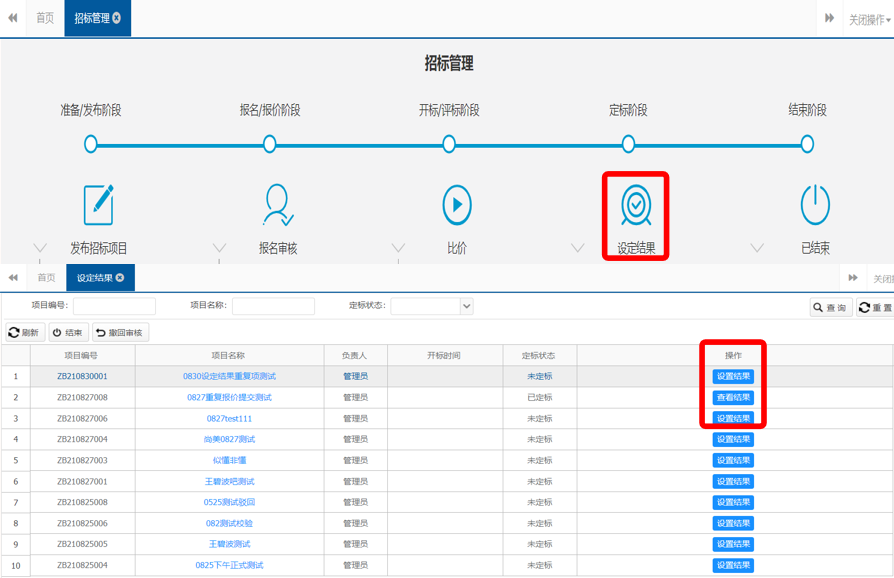Click the 刷新 refresh button
This screenshot has width=894, height=578.
click(24, 333)
